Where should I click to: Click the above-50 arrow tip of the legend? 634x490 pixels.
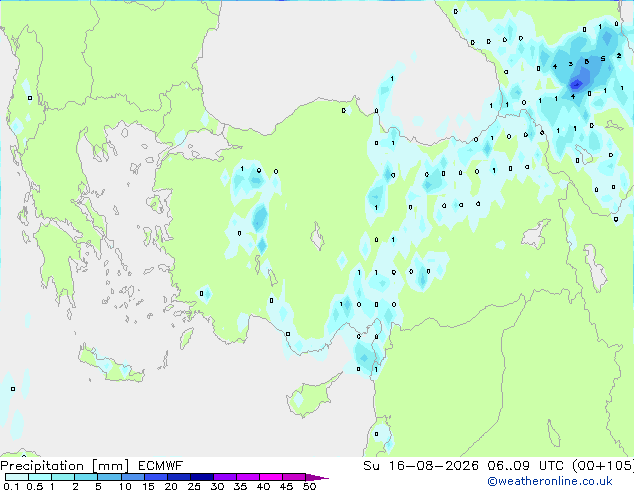317,477
